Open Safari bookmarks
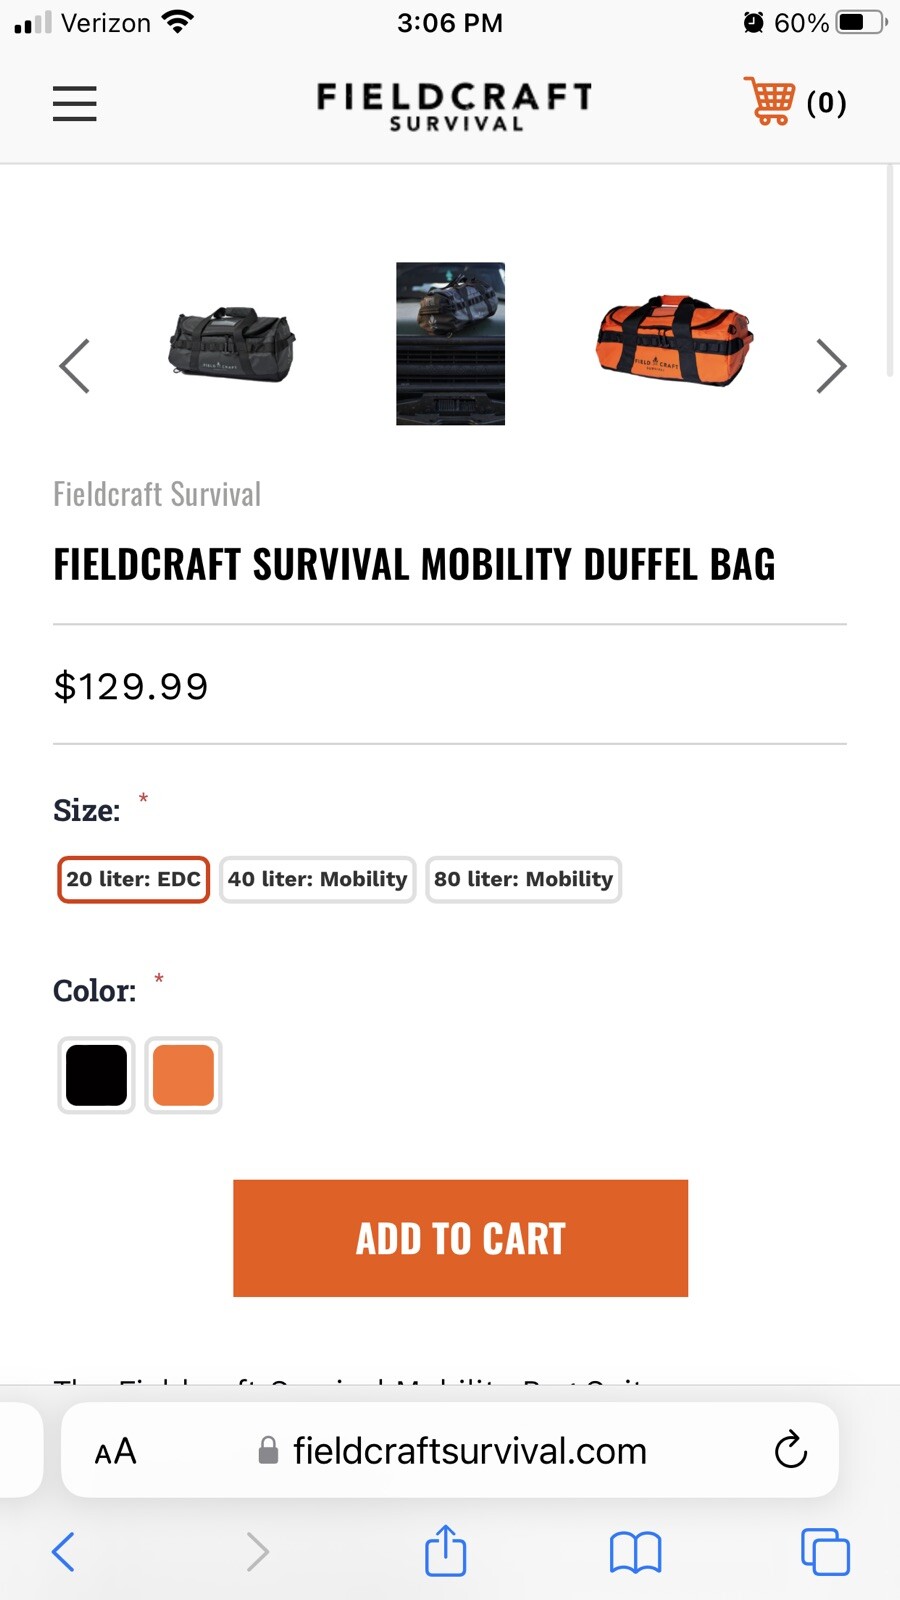Image resolution: width=900 pixels, height=1600 pixels. 635,1551
